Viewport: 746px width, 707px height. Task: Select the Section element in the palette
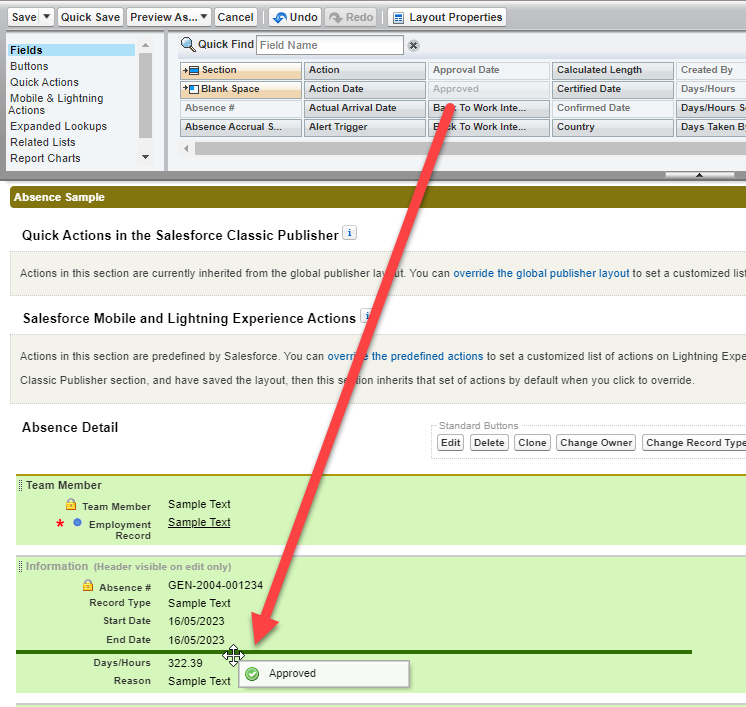pyautogui.click(x=240, y=71)
